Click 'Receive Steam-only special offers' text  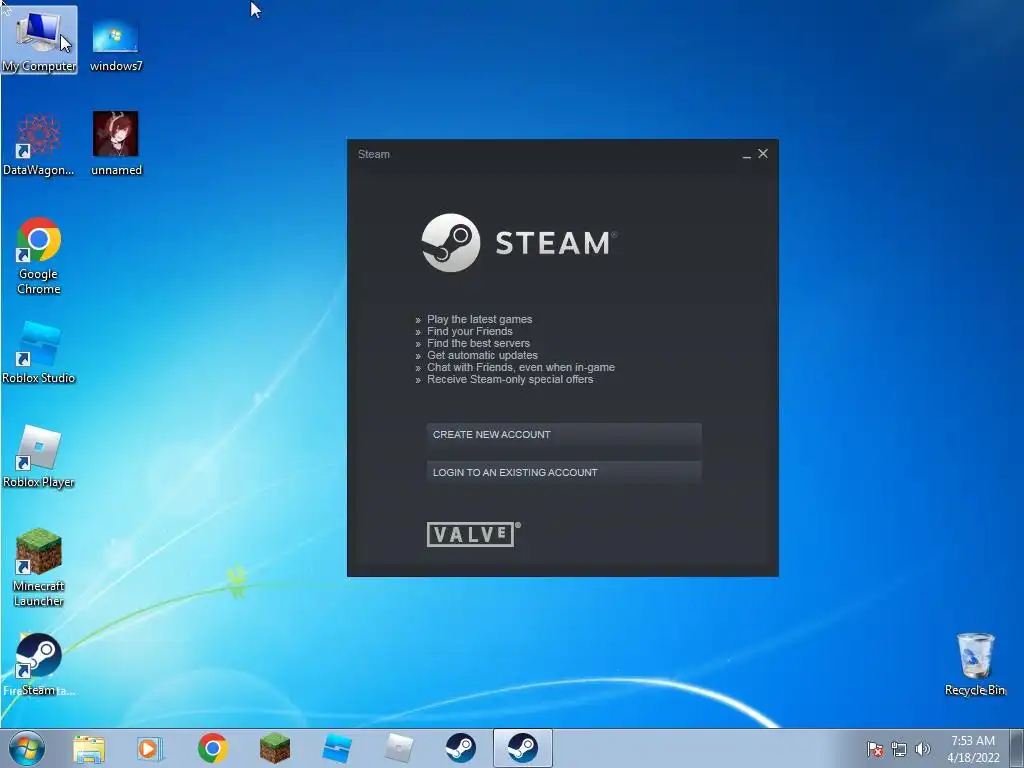pyautogui.click(x=510, y=379)
